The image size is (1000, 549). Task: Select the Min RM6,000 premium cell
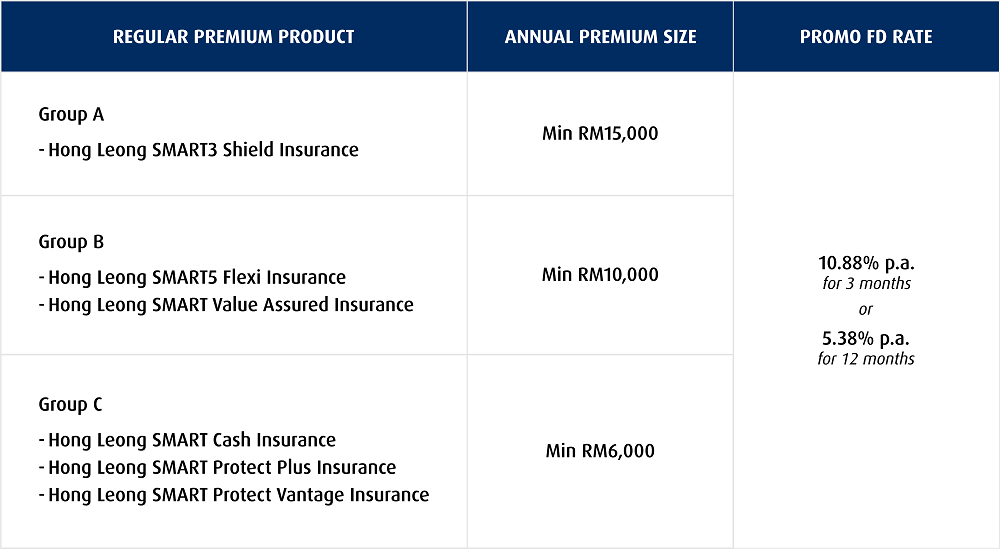tap(600, 451)
